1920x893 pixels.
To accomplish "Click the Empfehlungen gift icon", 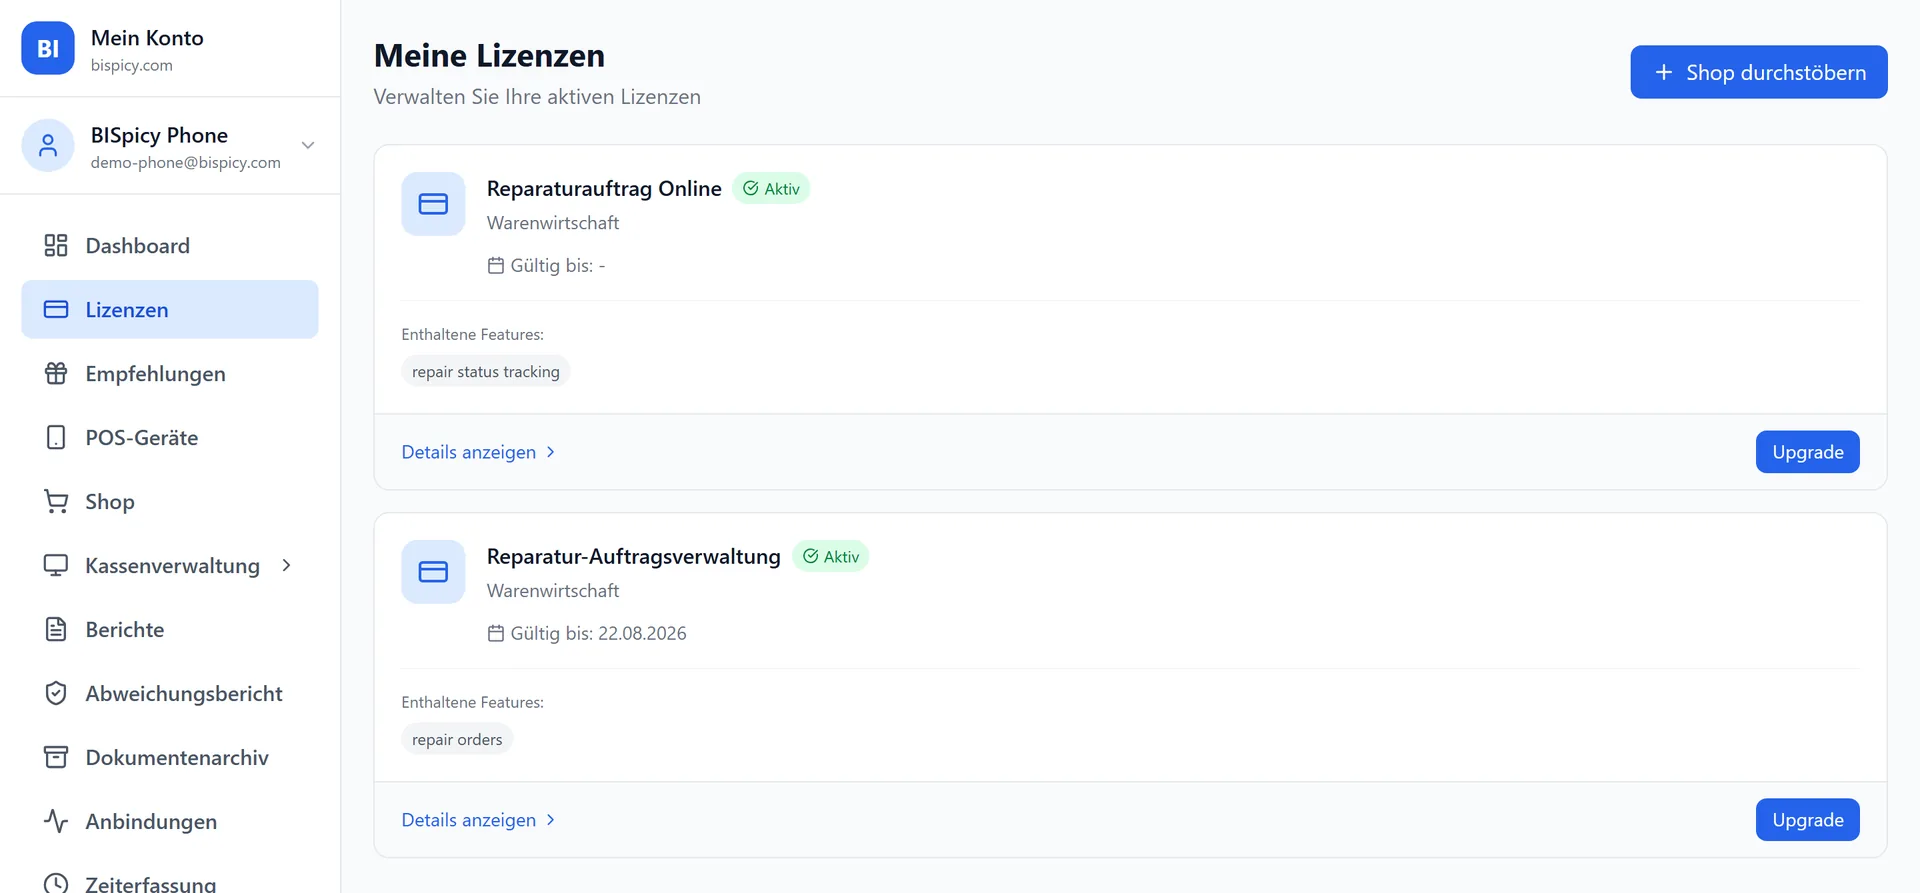I will tap(56, 374).
